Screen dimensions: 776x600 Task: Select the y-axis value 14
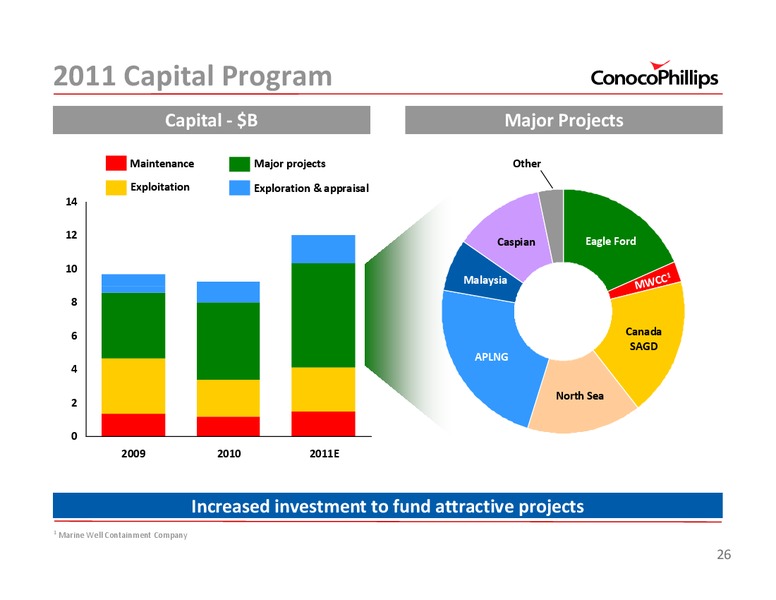point(72,201)
